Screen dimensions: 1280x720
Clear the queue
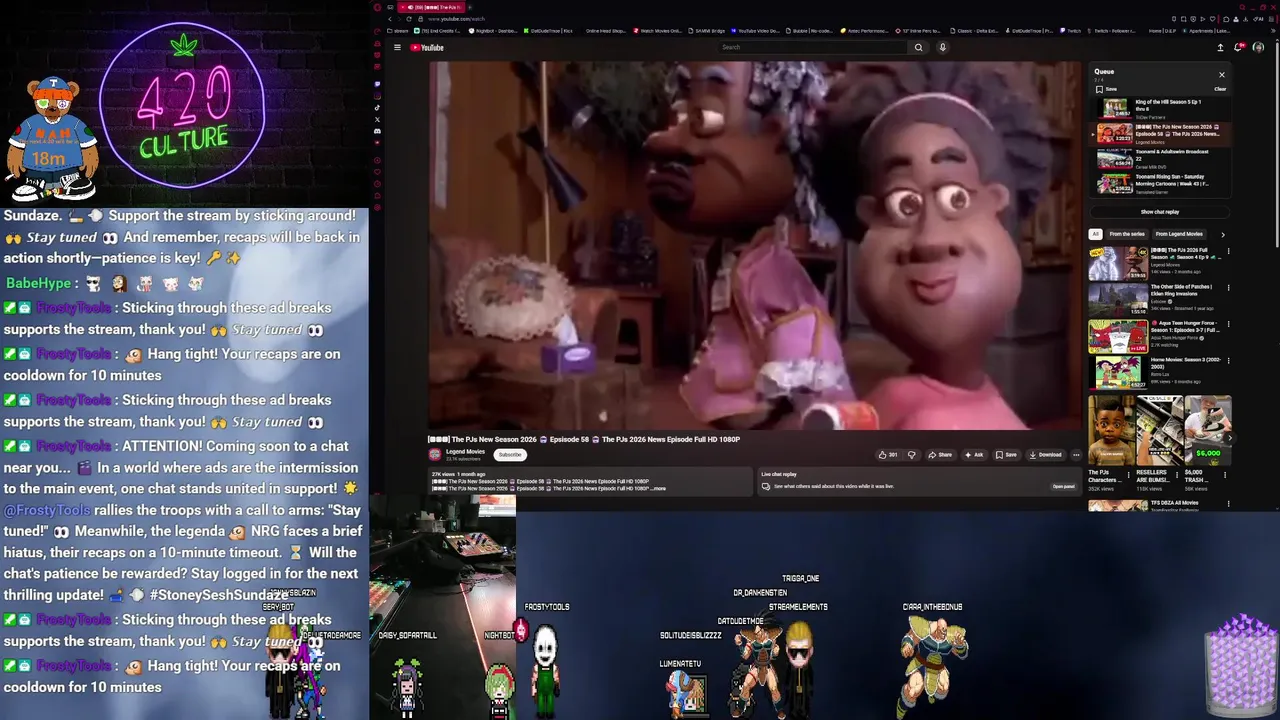click(1220, 89)
